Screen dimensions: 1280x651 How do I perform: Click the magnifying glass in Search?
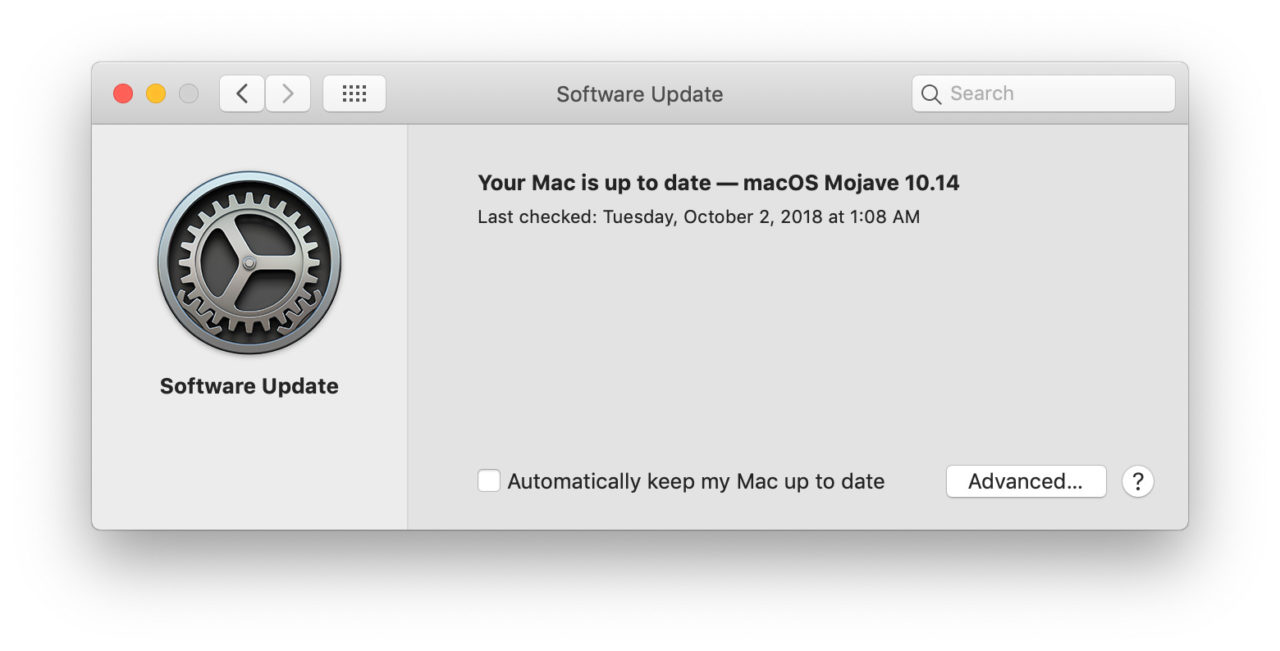[931, 94]
